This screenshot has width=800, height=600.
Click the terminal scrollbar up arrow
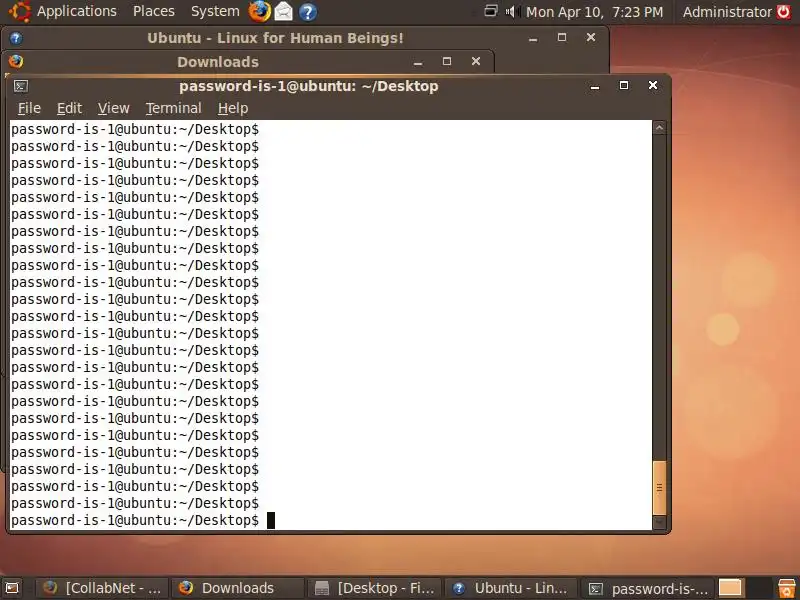[x=659, y=128]
